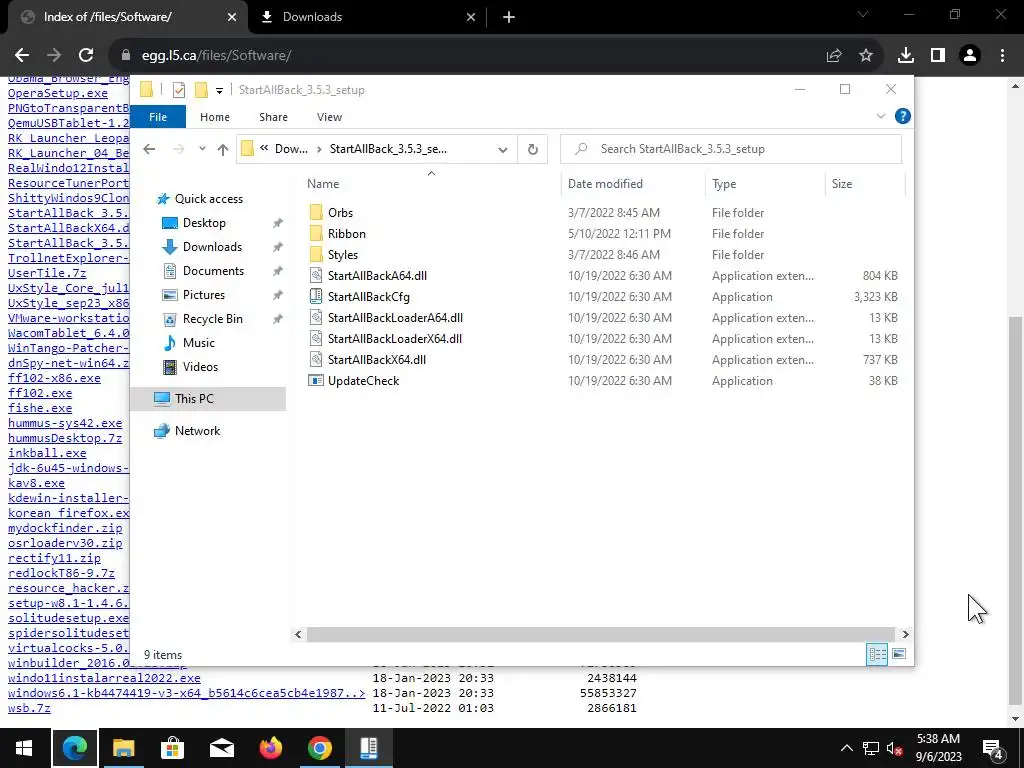Open a new Chrome tab
1024x768 pixels.
point(509,17)
